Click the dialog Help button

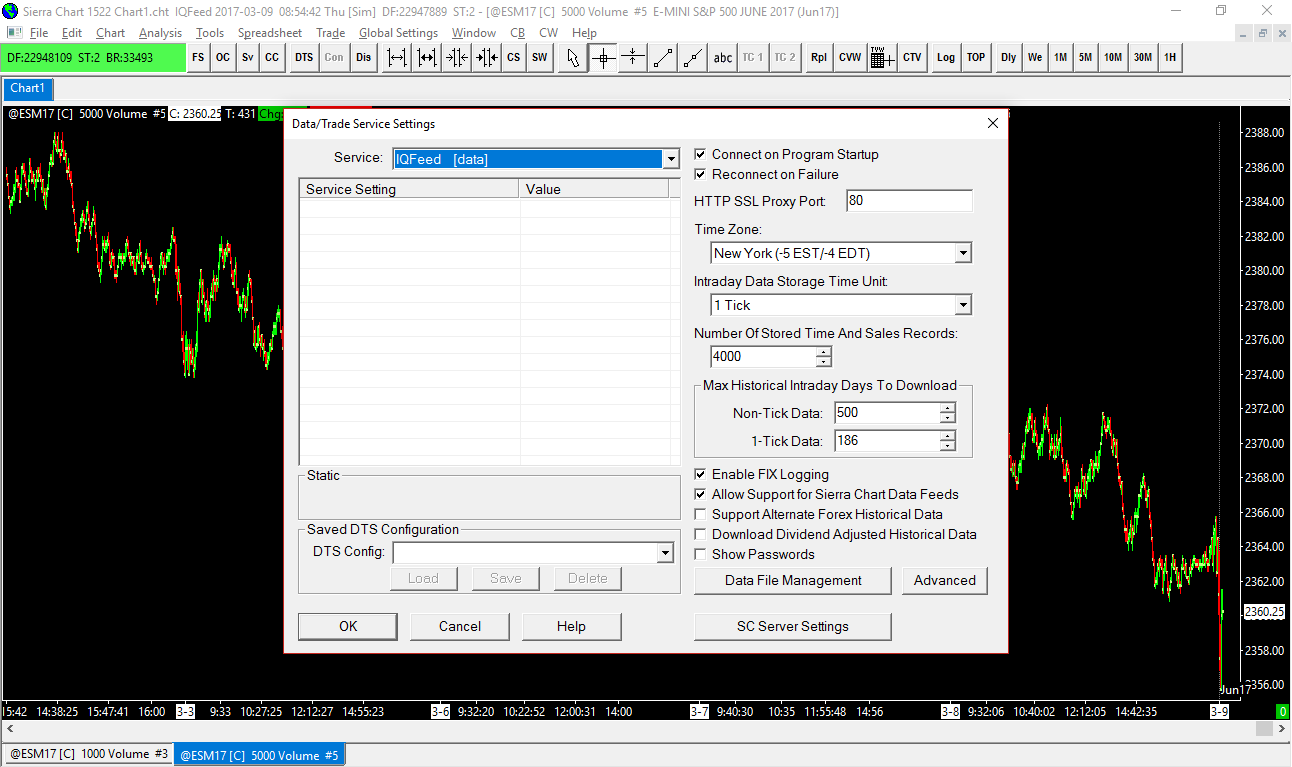(571, 627)
